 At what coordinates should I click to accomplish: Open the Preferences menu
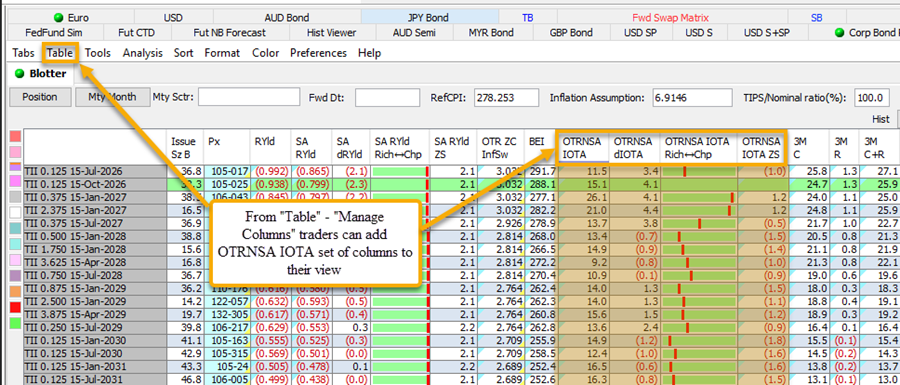click(319, 53)
